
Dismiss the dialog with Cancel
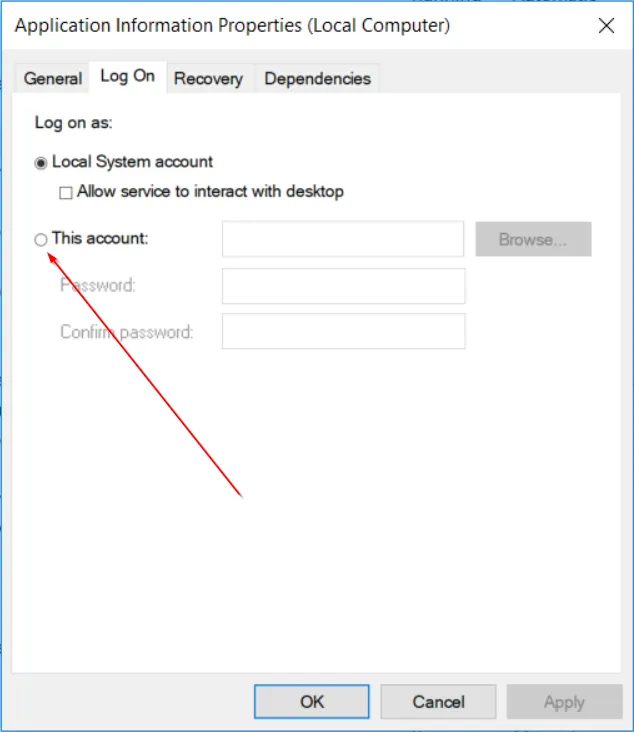click(438, 702)
